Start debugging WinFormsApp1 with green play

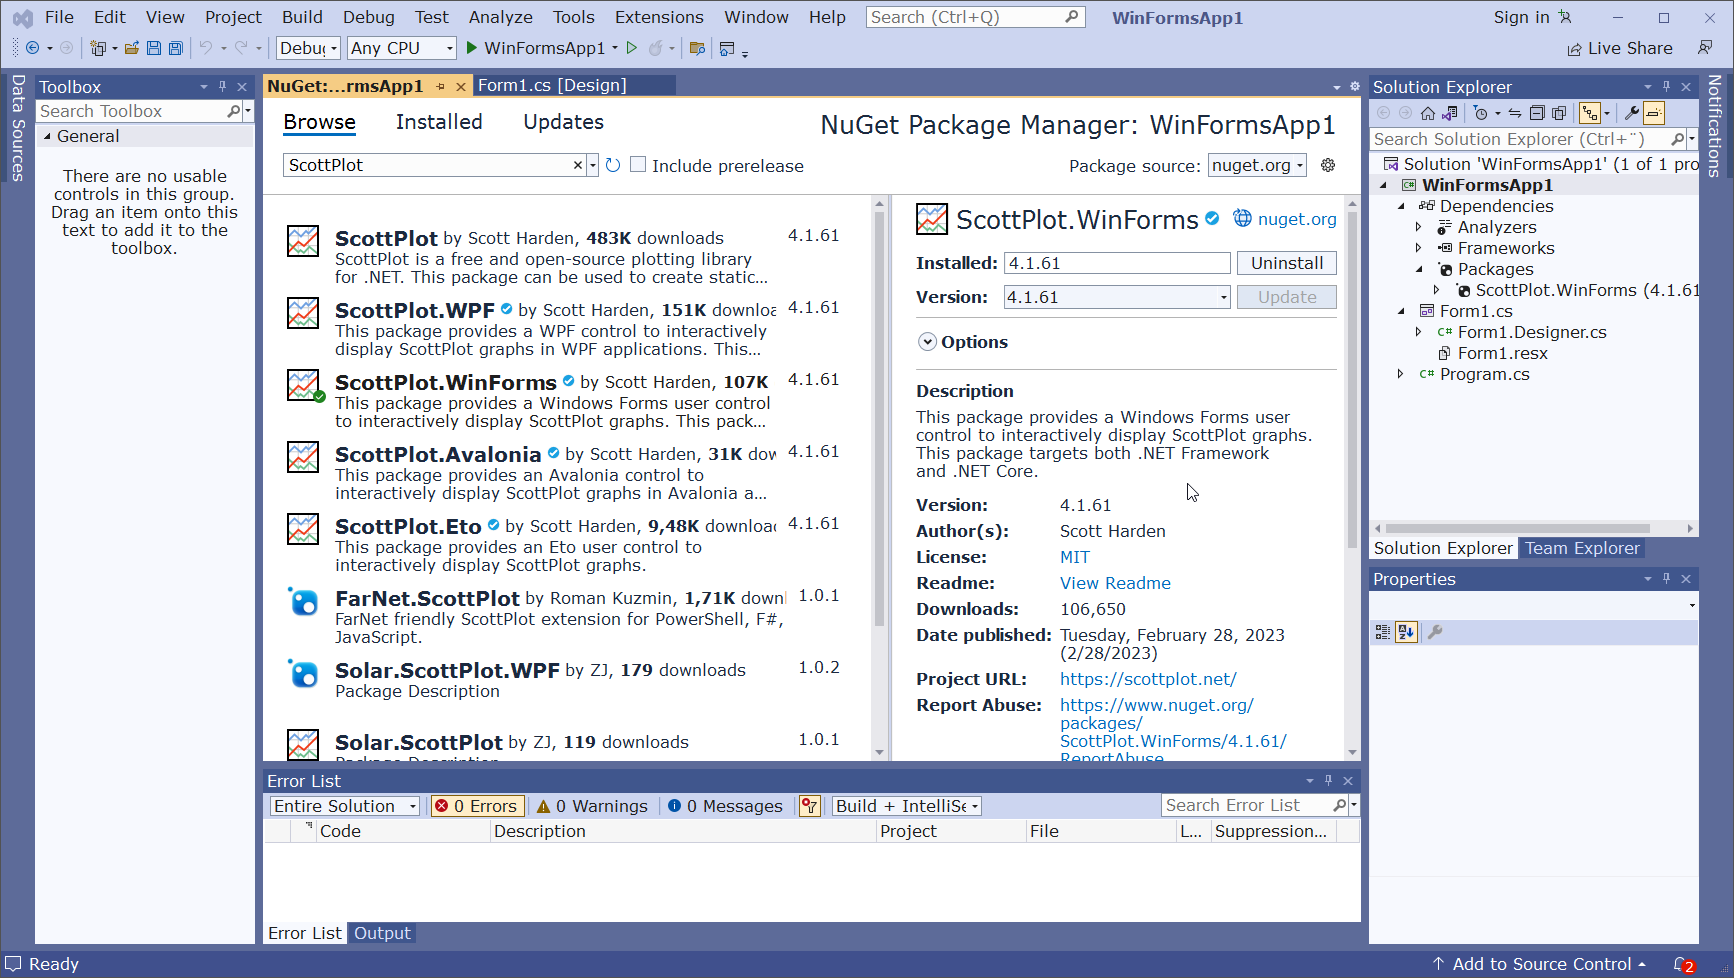[472, 48]
